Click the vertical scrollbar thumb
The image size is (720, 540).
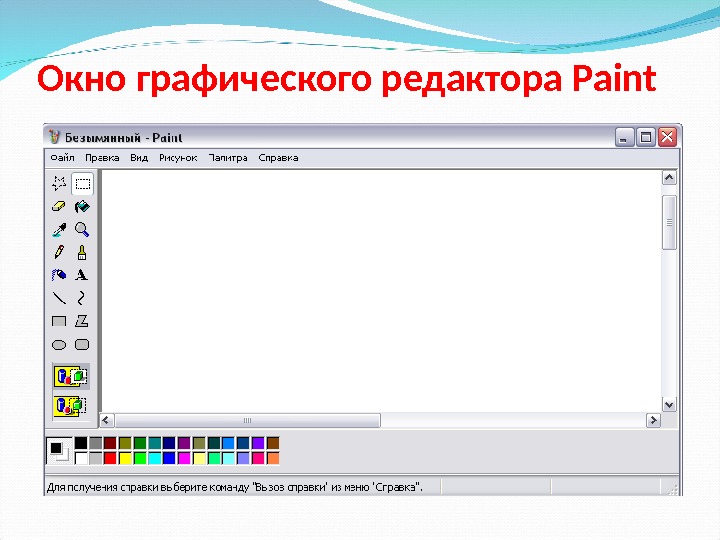(x=669, y=223)
